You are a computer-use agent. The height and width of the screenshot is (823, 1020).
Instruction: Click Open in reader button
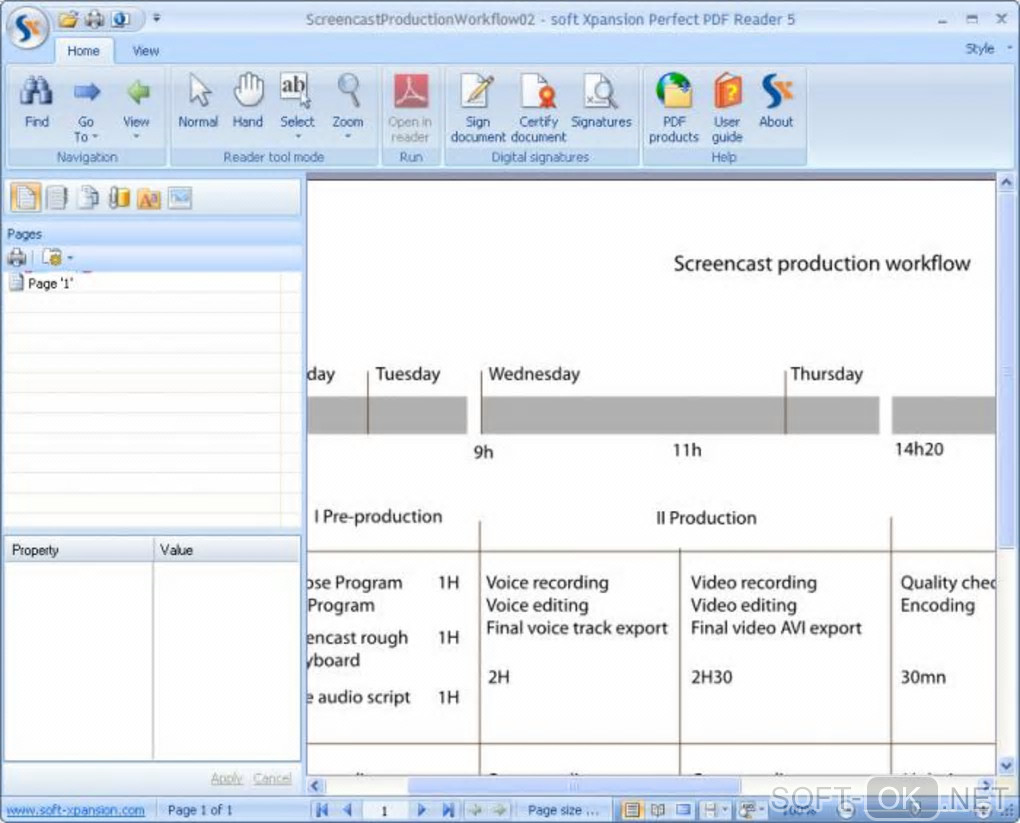(x=410, y=109)
